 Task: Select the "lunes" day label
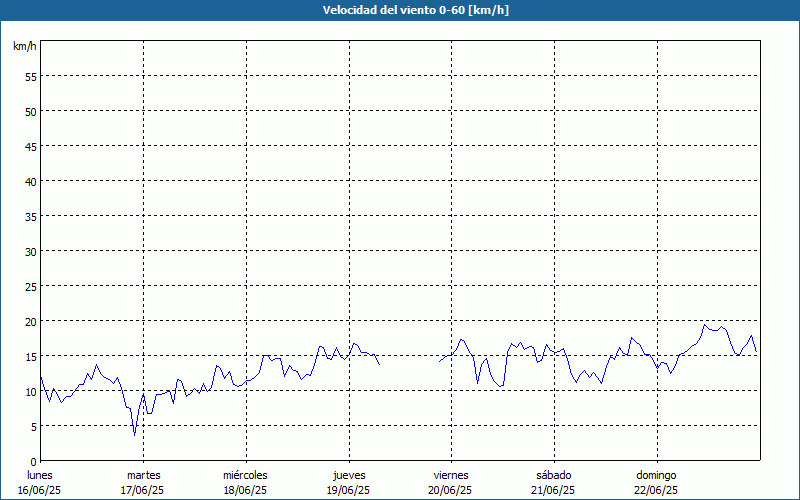40,475
